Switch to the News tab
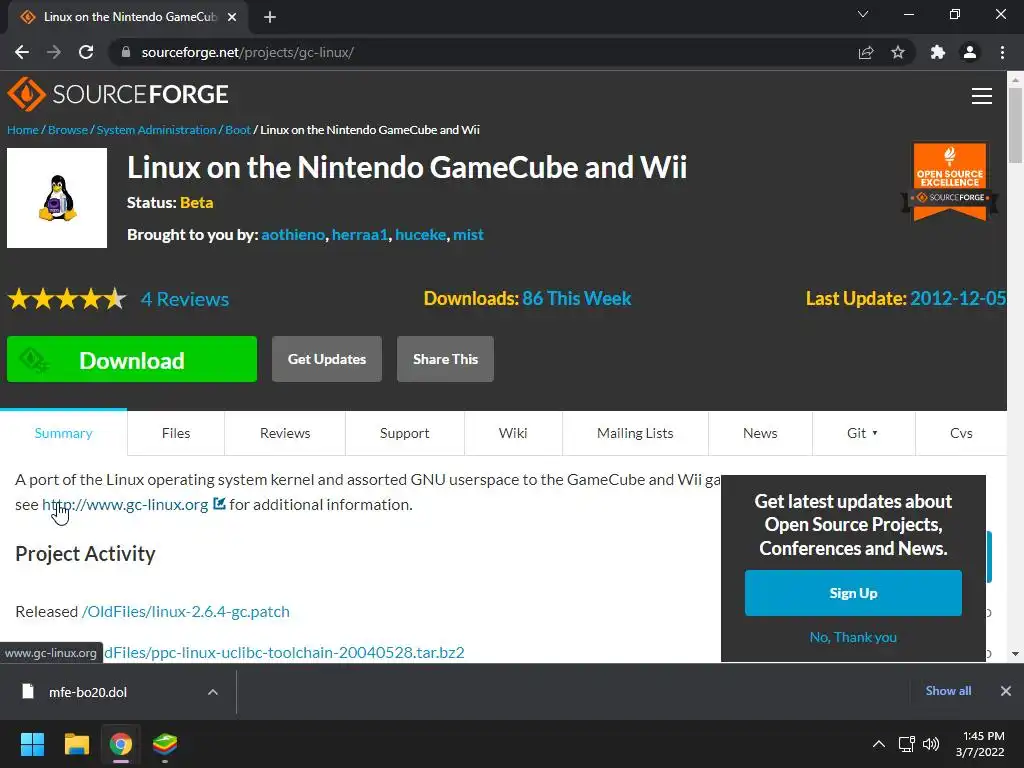The width and height of the screenshot is (1024, 768). pyautogui.click(x=760, y=433)
